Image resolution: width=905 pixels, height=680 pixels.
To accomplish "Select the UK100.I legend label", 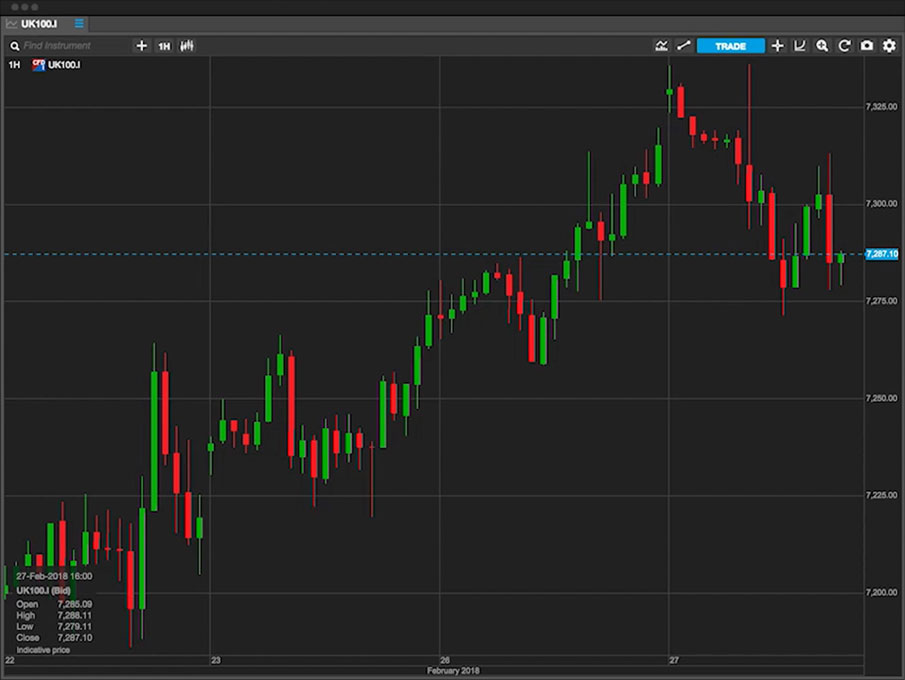I will 65,64.
